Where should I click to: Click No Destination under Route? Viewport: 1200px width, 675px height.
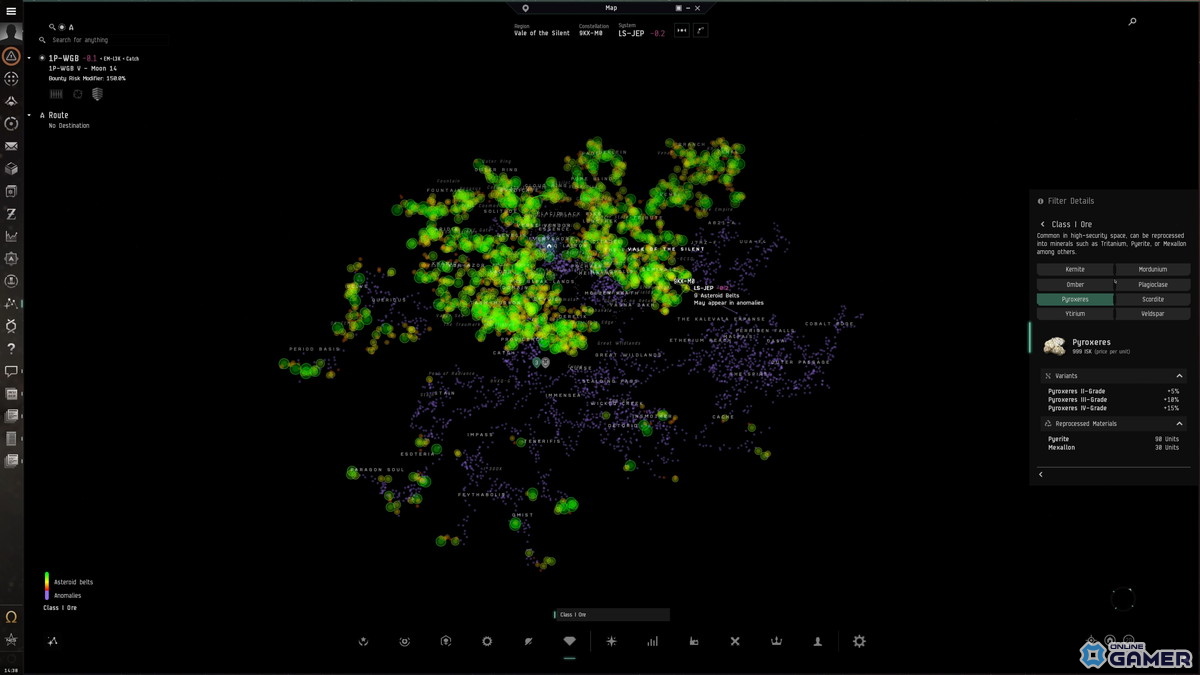(x=68, y=125)
